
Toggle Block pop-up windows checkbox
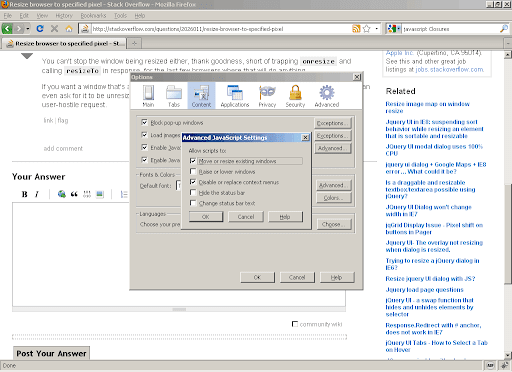coord(144,122)
